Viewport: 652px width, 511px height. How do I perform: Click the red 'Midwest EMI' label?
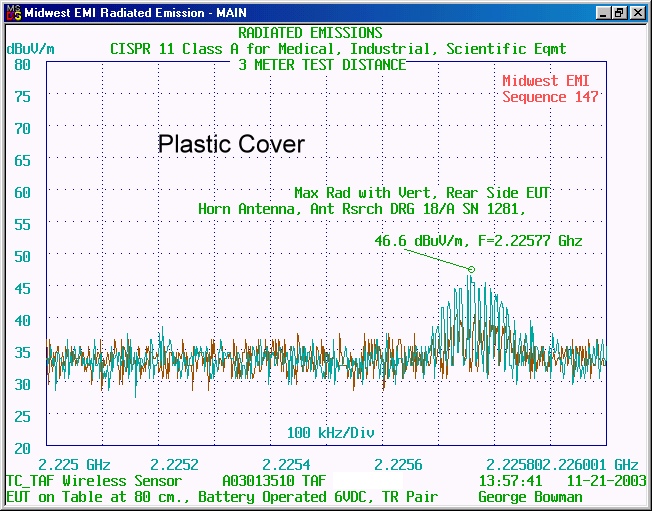(x=550, y=81)
